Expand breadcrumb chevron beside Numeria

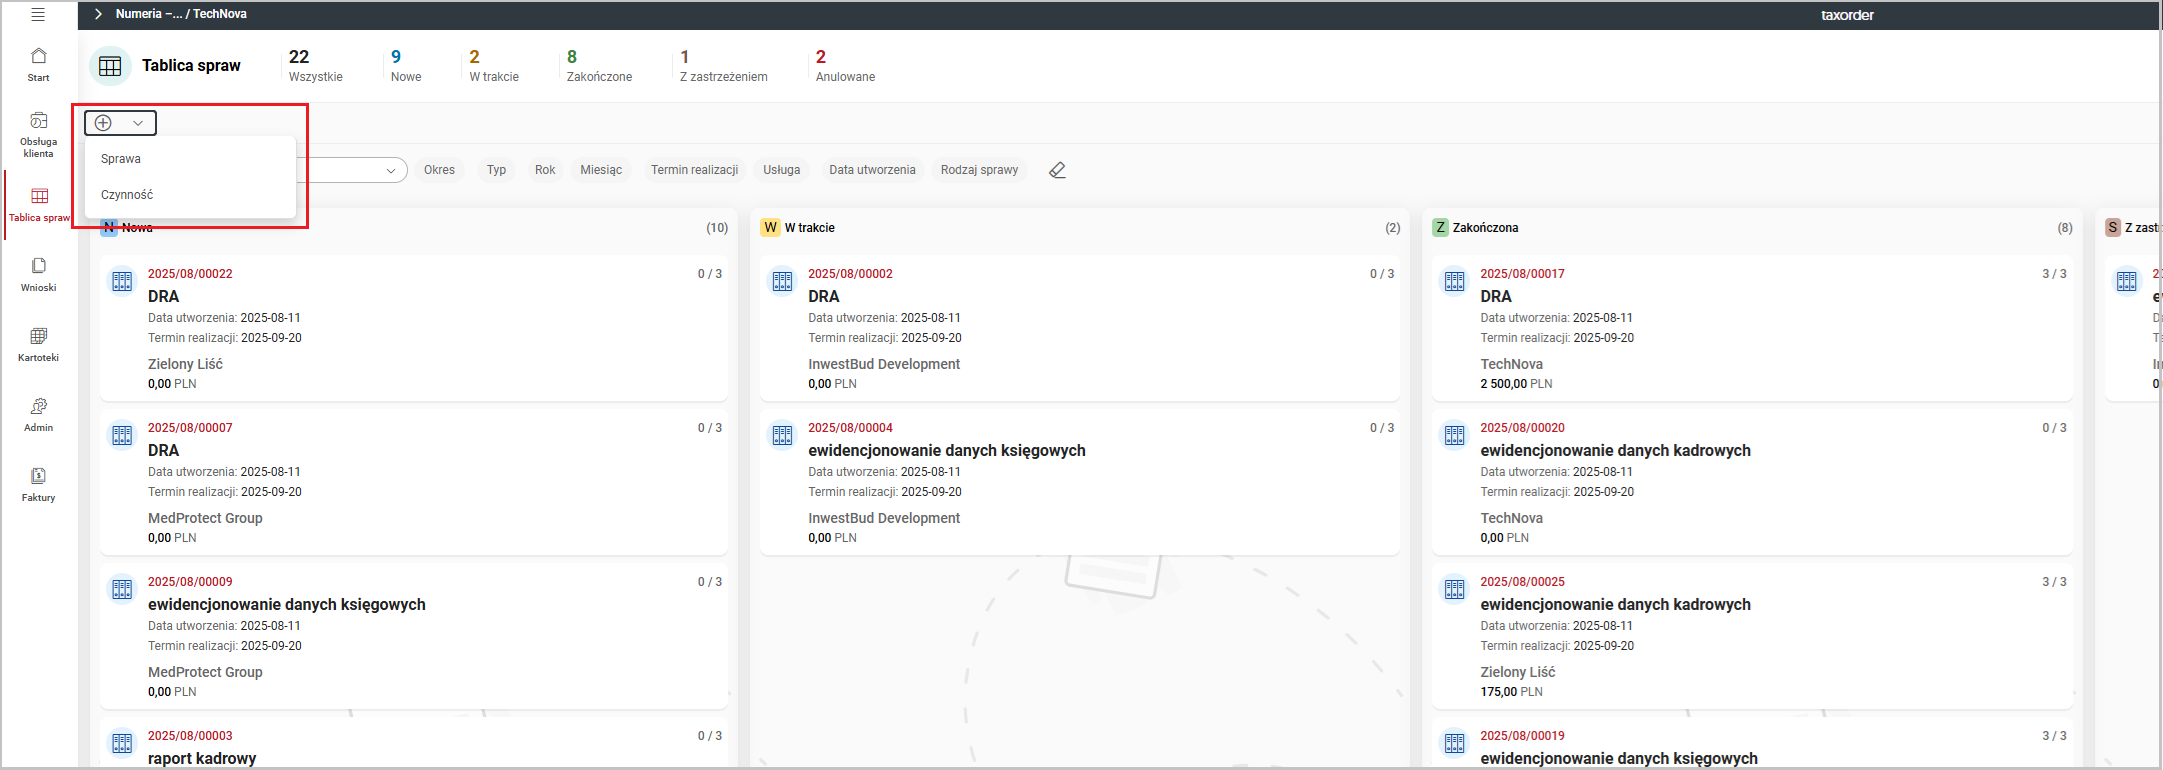click(98, 14)
